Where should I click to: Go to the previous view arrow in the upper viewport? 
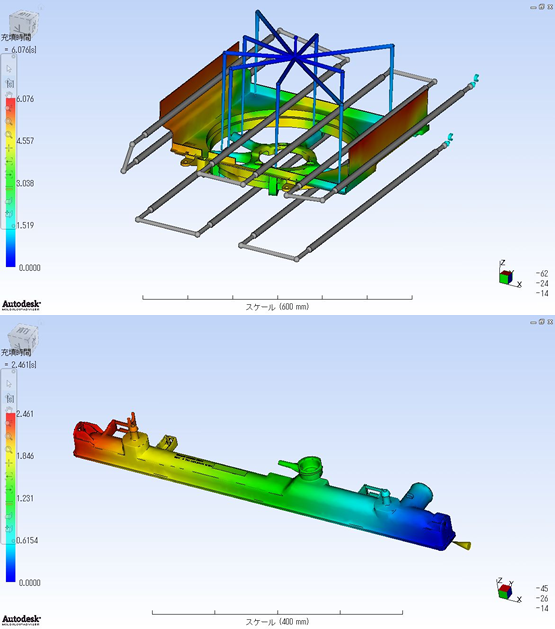click(x=9, y=161)
